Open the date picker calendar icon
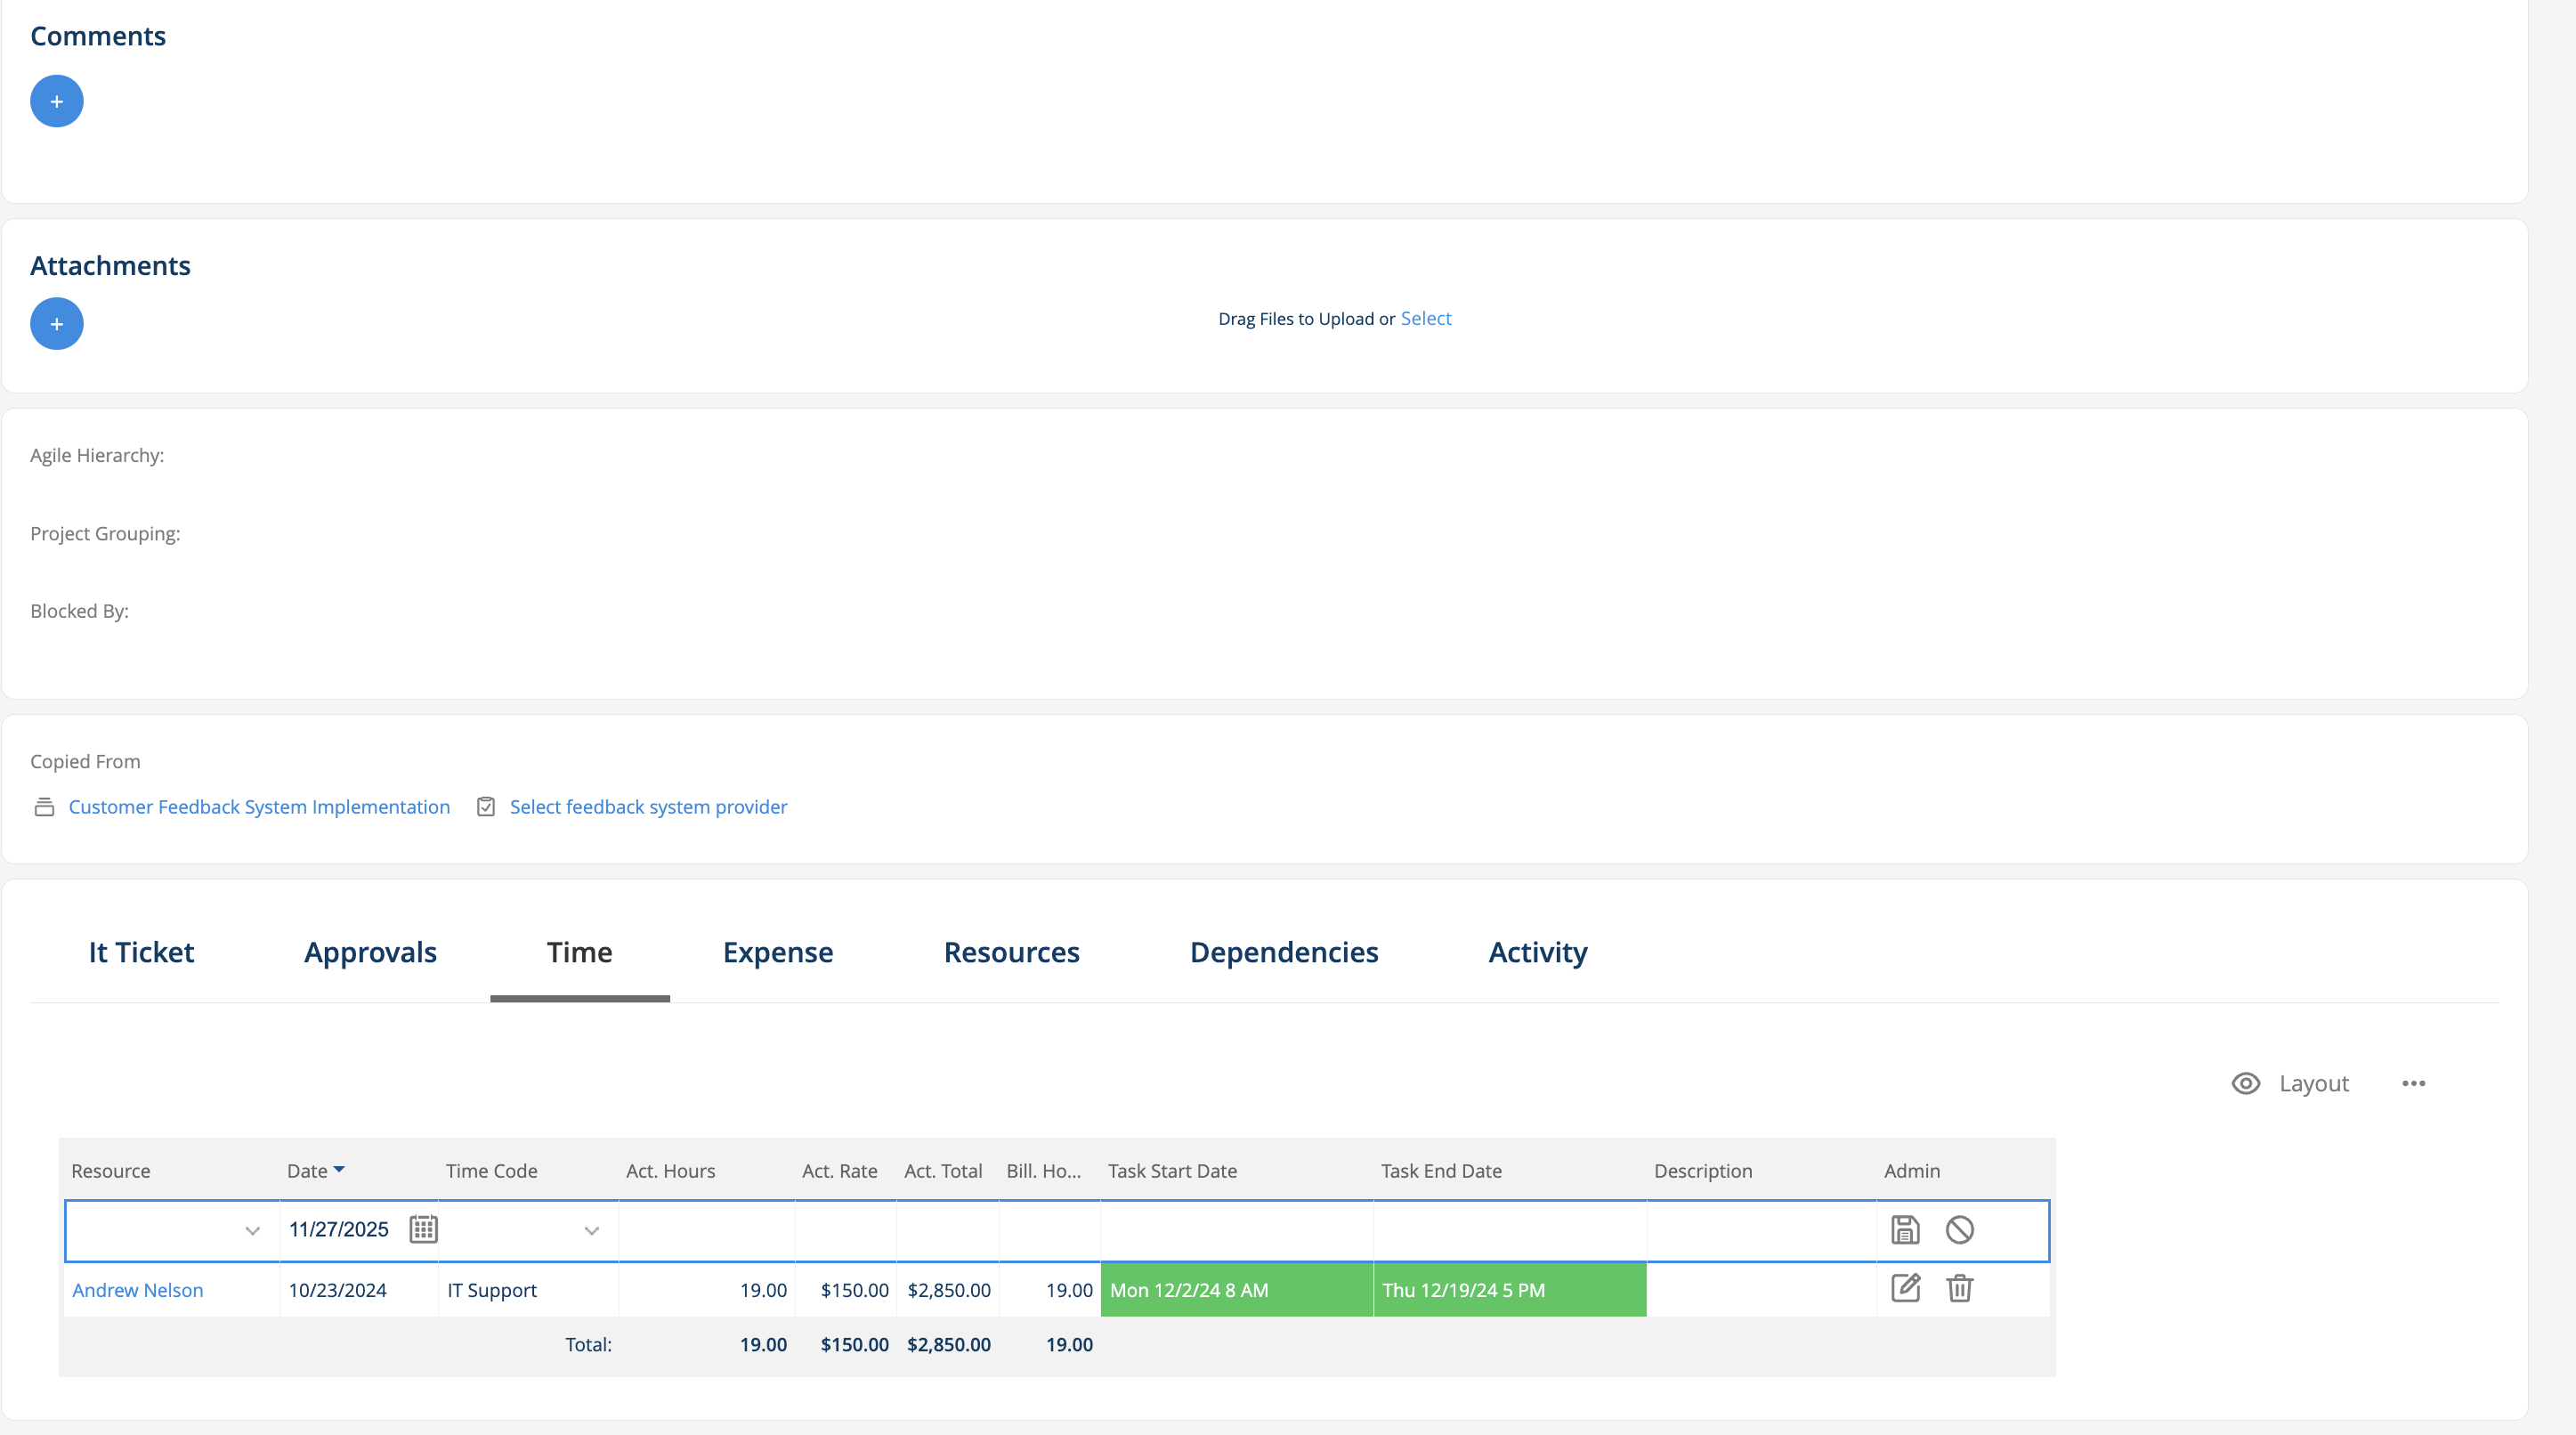Image resolution: width=2576 pixels, height=1435 pixels. pyautogui.click(x=423, y=1229)
